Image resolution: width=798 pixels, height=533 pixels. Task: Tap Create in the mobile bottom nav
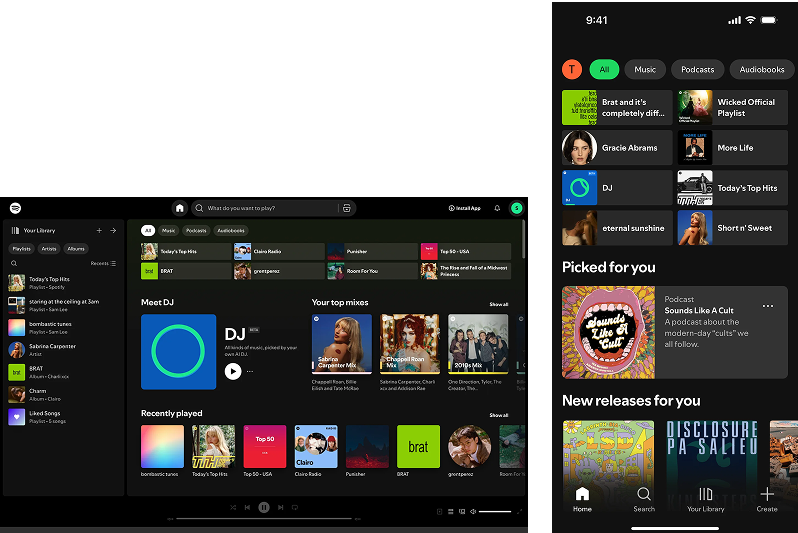pos(767,499)
